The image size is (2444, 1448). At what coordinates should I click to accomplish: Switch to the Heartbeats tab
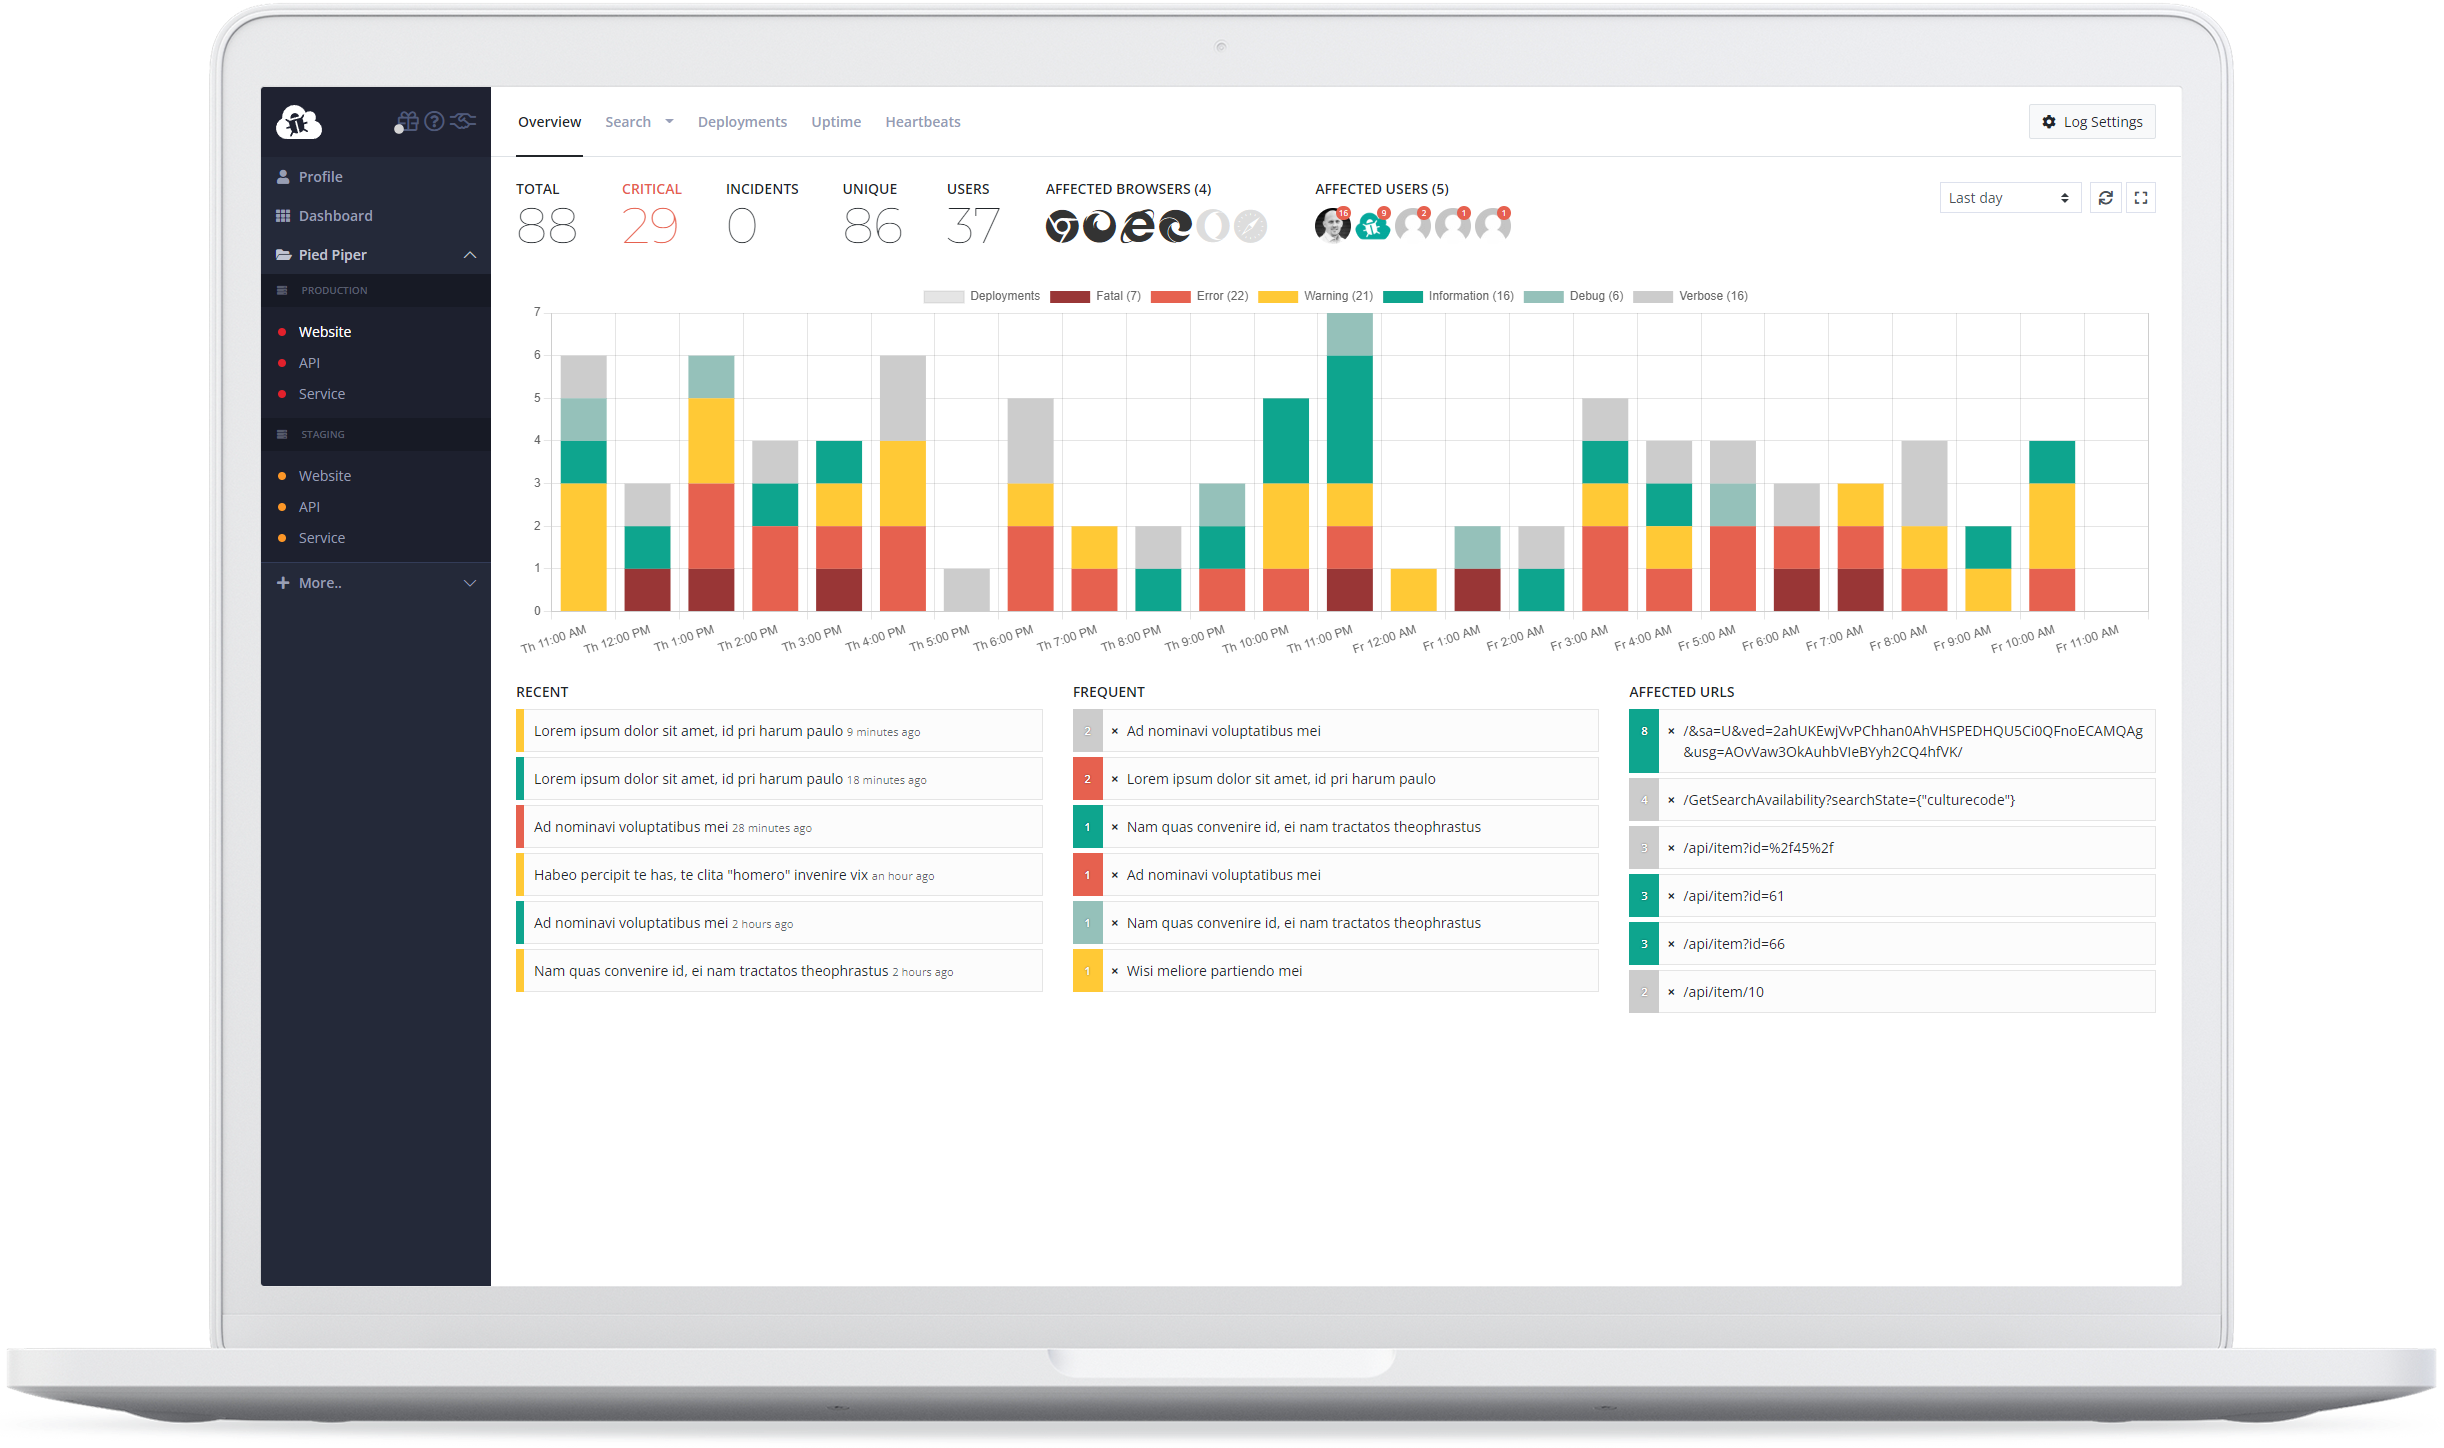[922, 121]
